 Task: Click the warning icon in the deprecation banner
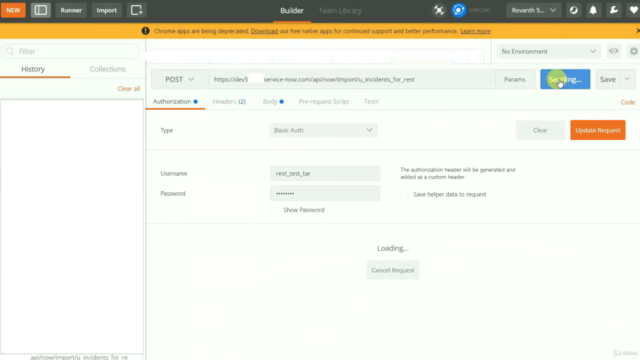(x=145, y=31)
